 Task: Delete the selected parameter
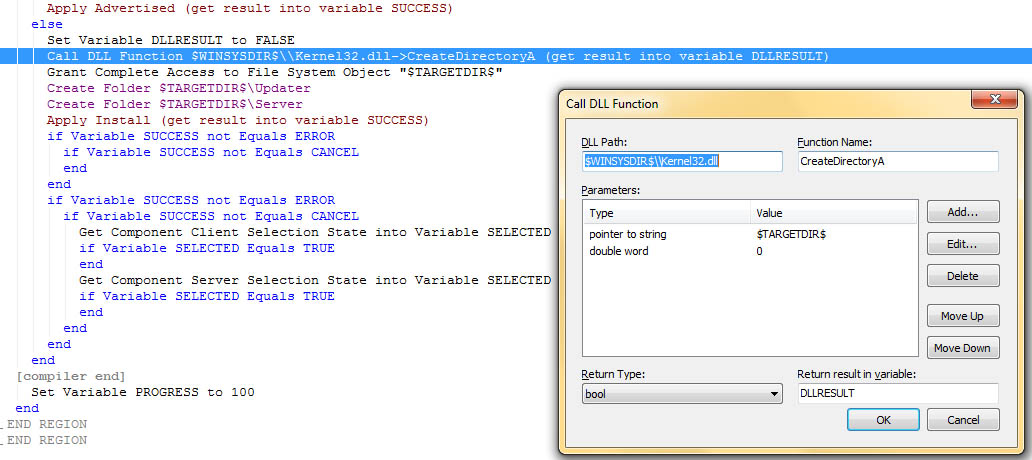(x=963, y=276)
